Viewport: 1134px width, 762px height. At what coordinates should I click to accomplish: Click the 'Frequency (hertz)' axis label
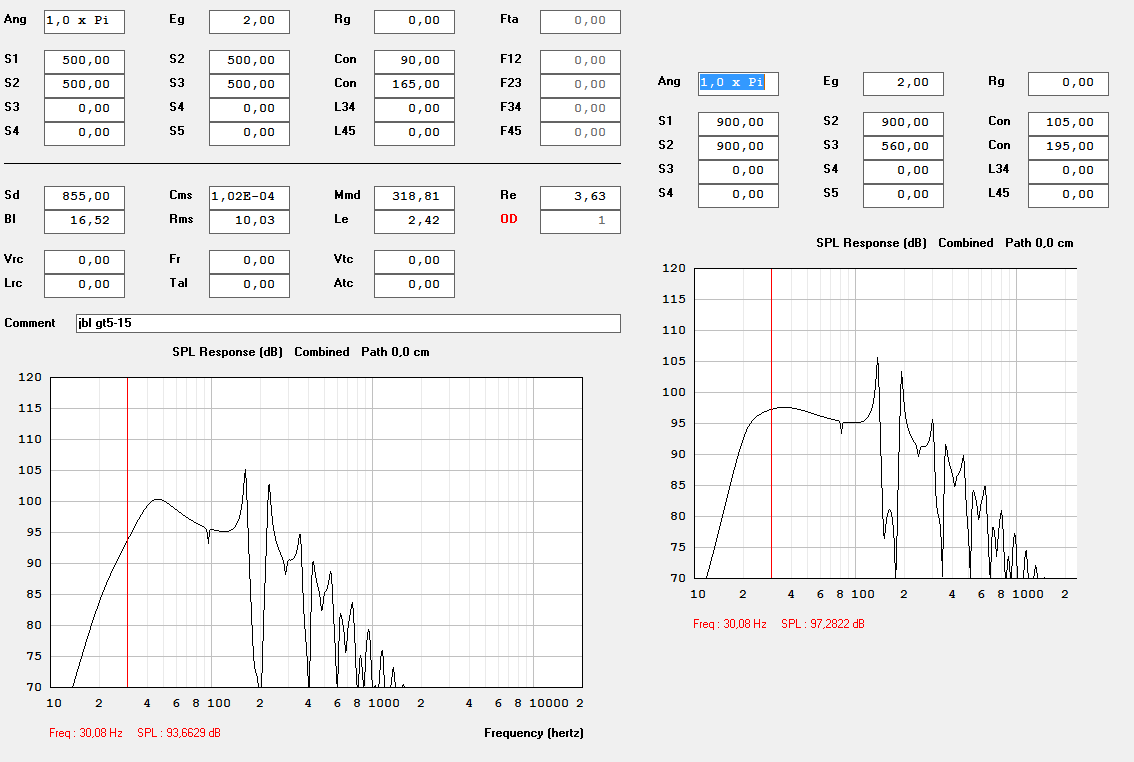pyautogui.click(x=534, y=733)
